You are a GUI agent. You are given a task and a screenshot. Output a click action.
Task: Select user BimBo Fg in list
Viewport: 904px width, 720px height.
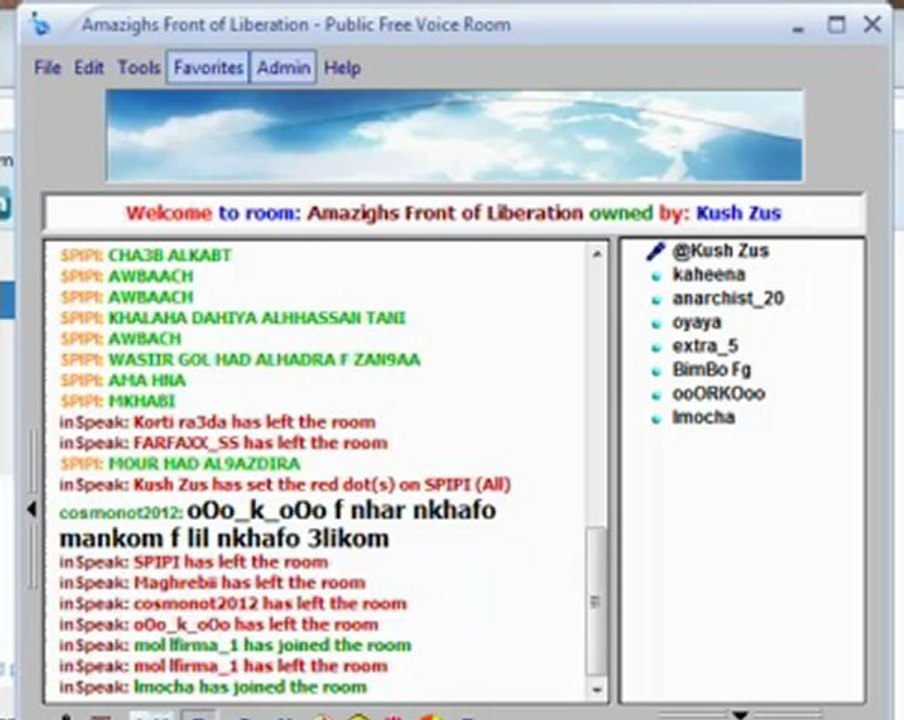(711, 370)
